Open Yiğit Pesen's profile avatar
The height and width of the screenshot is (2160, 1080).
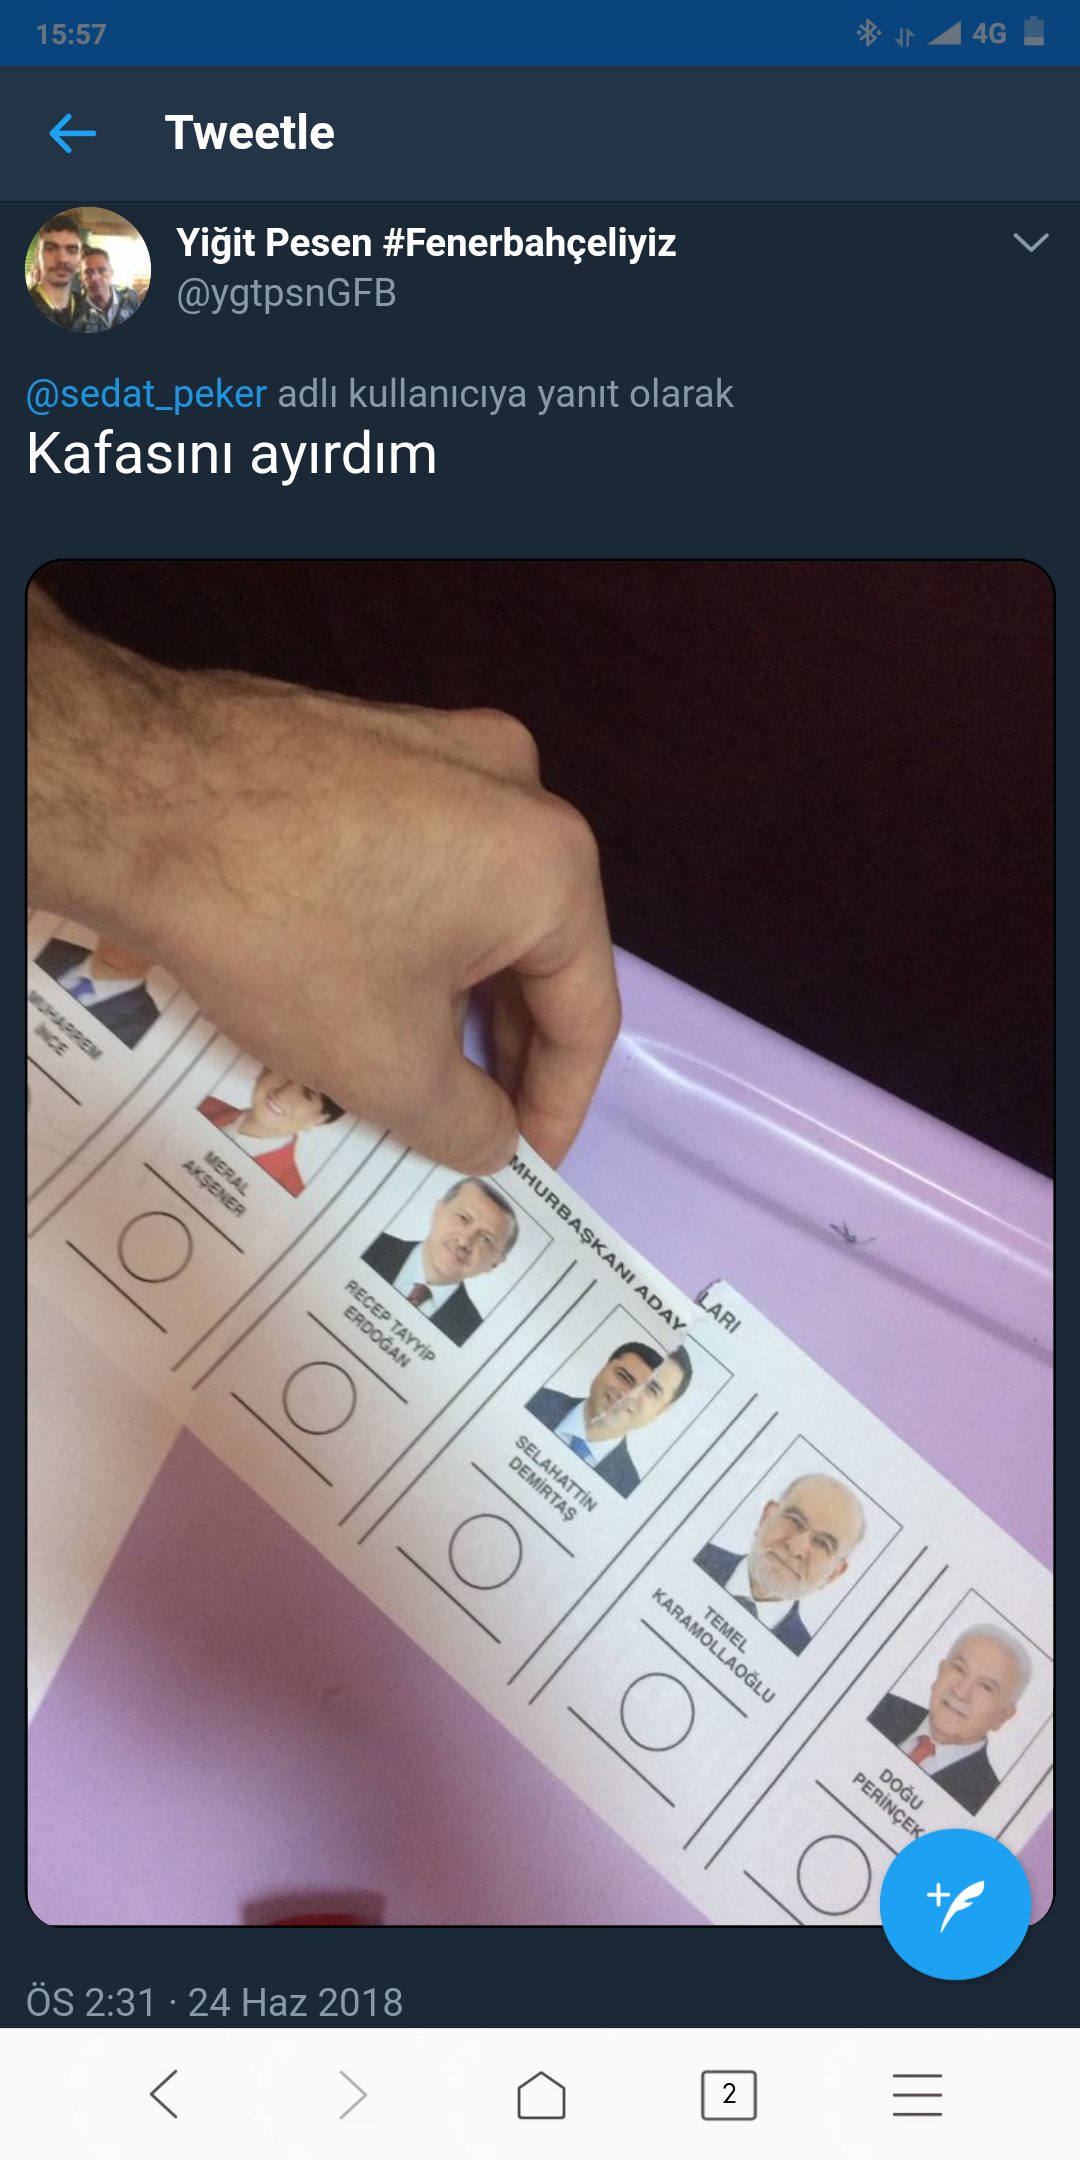pyautogui.click(x=88, y=270)
